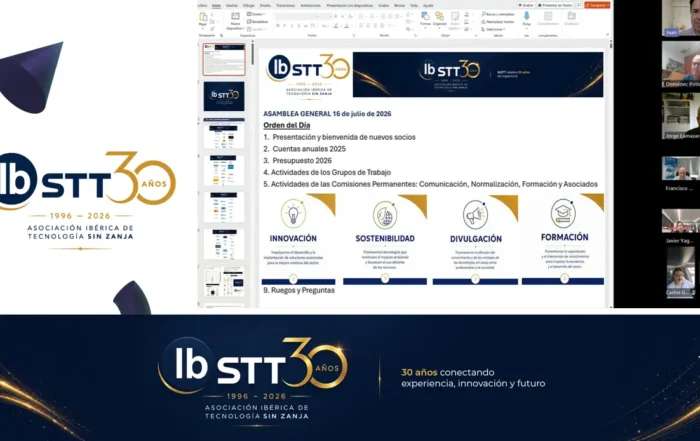This screenshot has height=441, width=700.
Task: Open the Ayuda tab
Action: click(x=428, y=5)
